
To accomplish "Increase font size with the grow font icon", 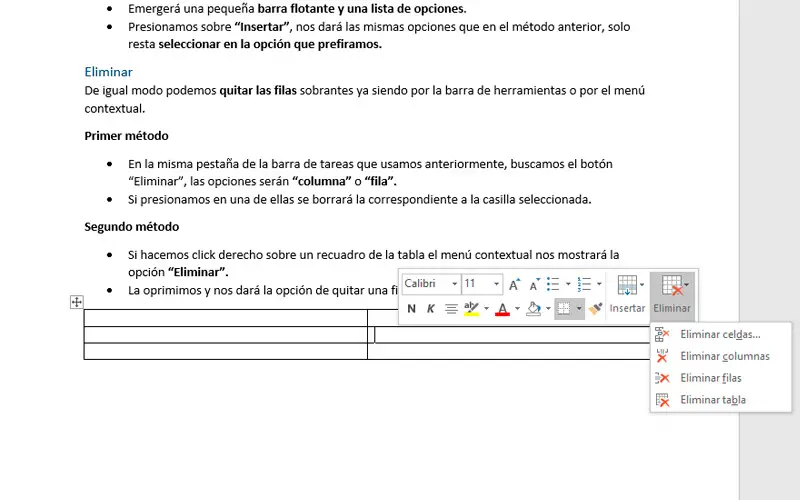I will pyautogui.click(x=514, y=284).
